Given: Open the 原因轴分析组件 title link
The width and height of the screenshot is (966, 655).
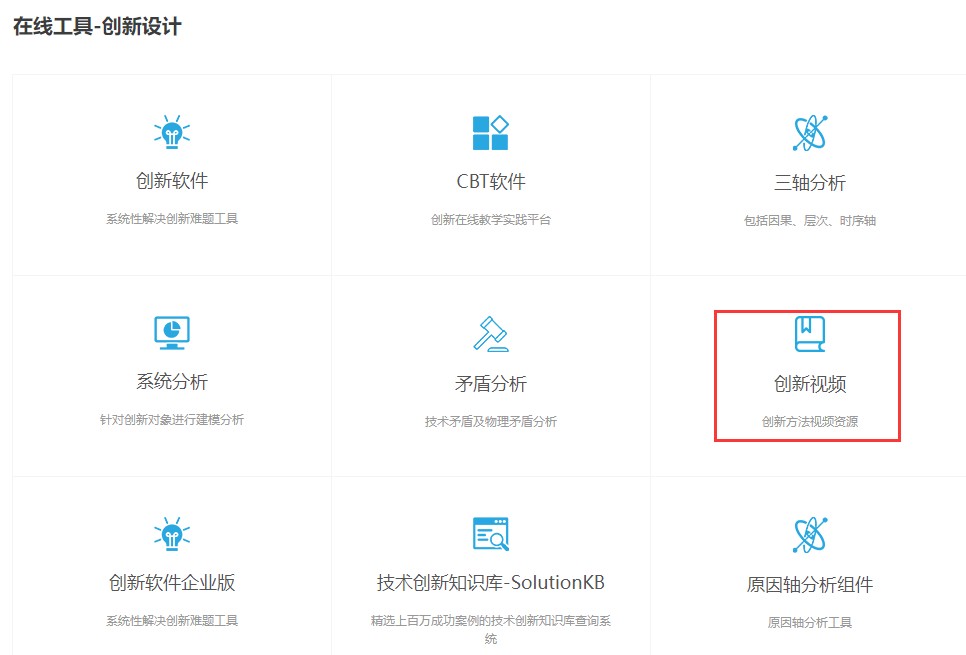Looking at the screenshot, I should click(x=809, y=585).
